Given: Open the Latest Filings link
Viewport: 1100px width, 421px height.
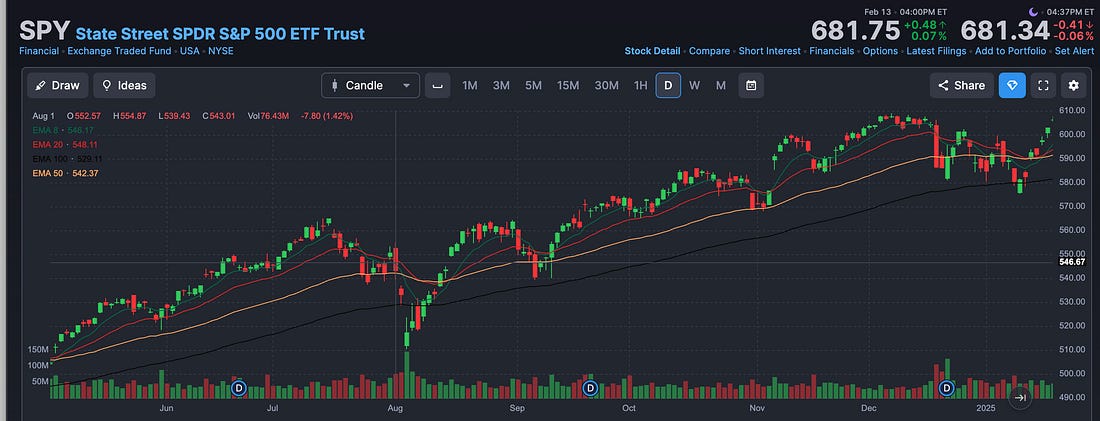Looking at the screenshot, I should 937,51.
